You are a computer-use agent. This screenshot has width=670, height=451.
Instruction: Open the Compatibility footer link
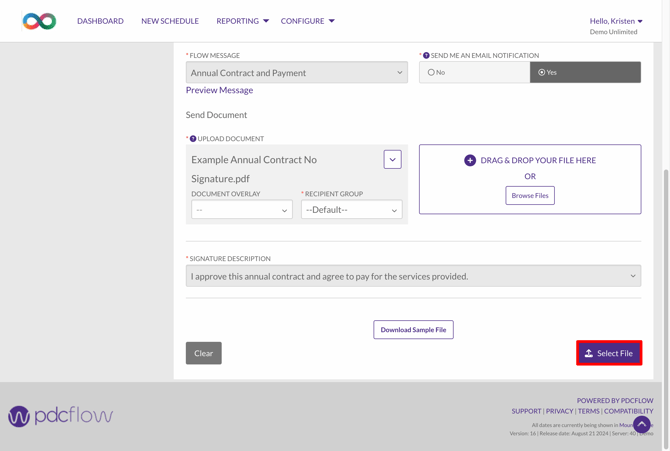629,411
